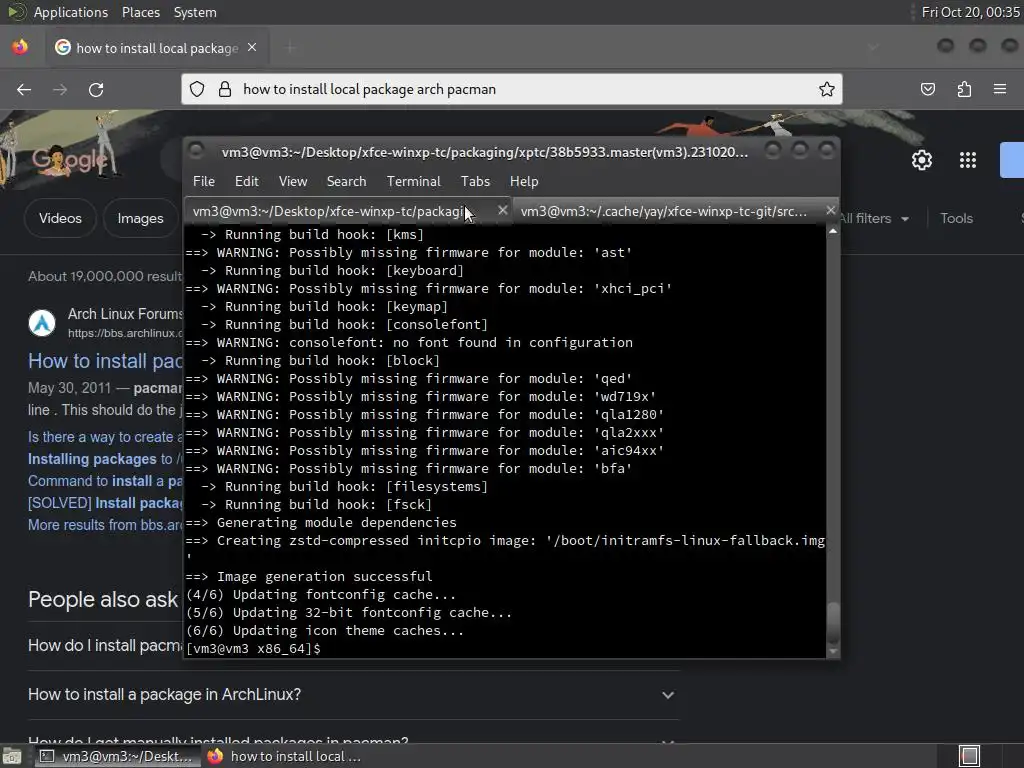Expand 'How to install a package in ArchLinux?'

pos(353,695)
